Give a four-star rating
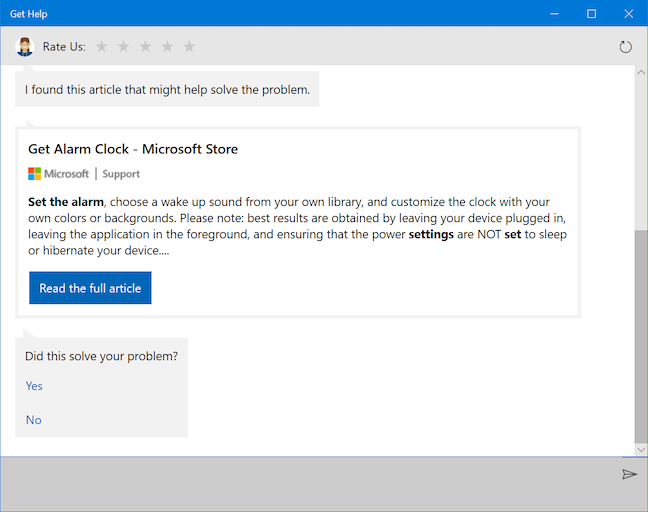 [167, 46]
